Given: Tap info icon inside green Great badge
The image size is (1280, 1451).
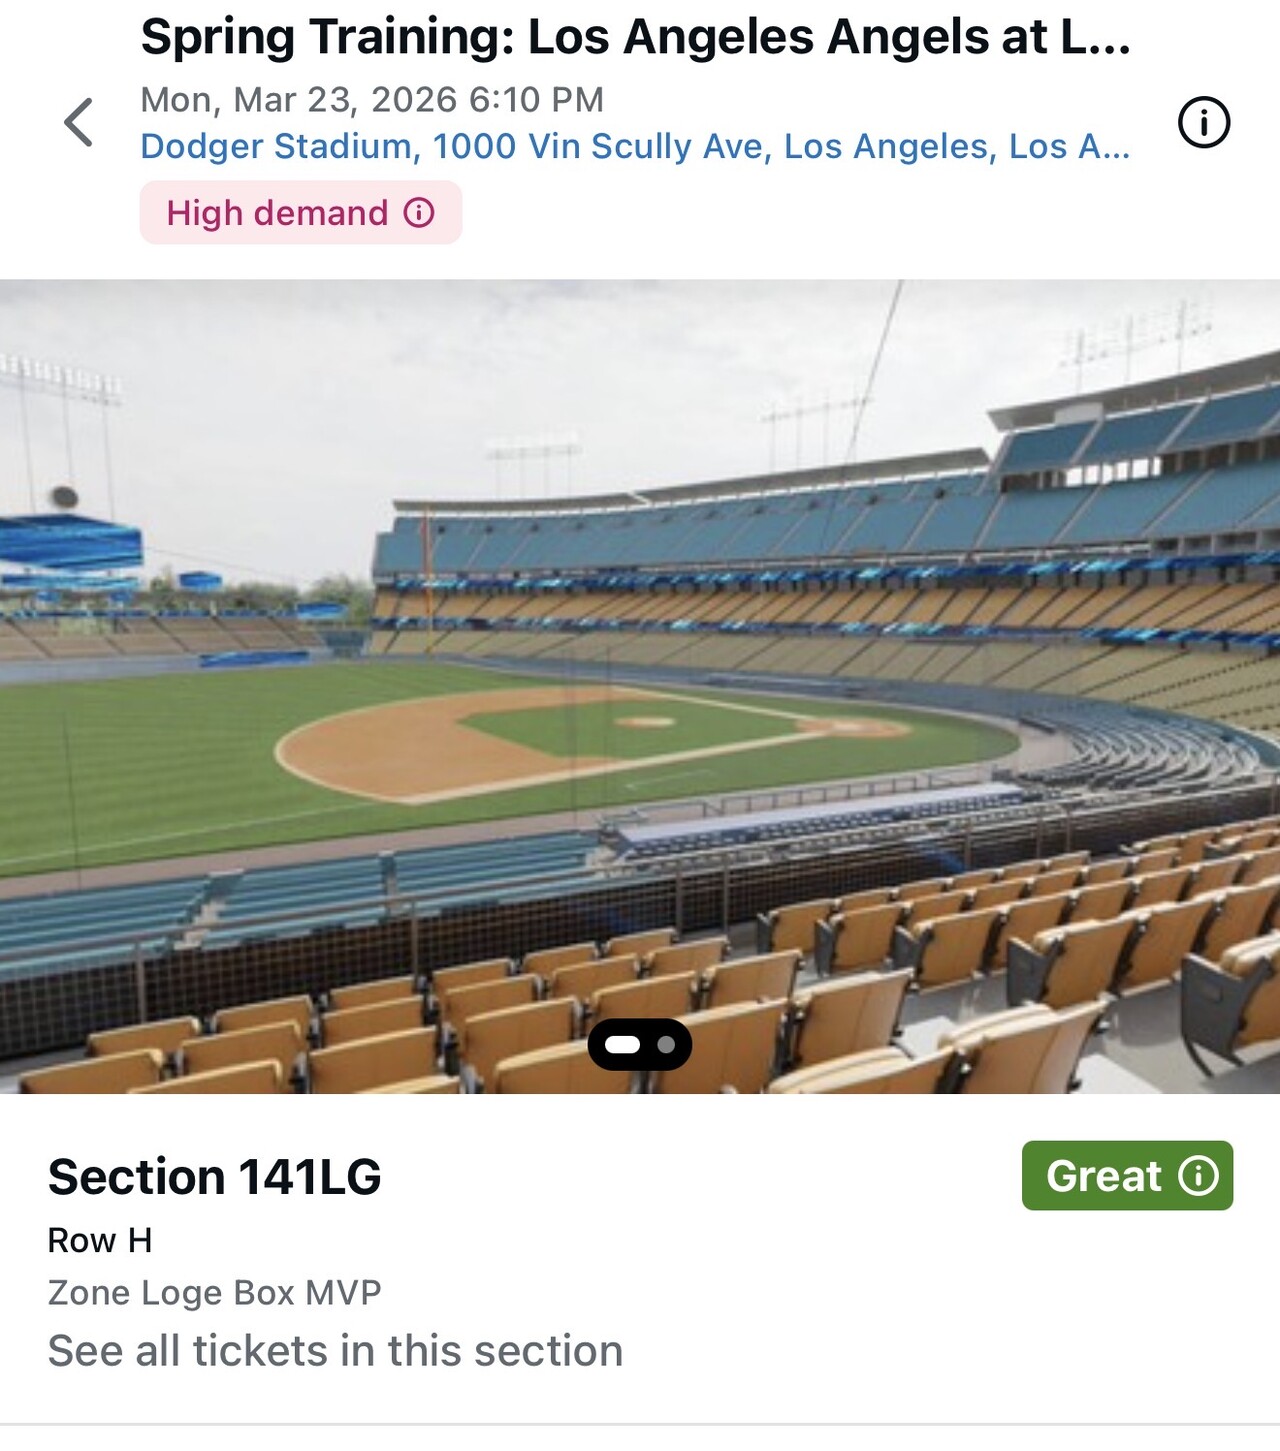Looking at the screenshot, I should (1198, 1176).
